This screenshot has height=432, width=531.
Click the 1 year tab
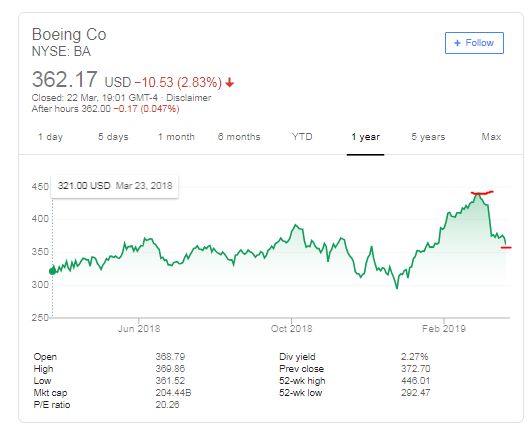tap(365, 137)
